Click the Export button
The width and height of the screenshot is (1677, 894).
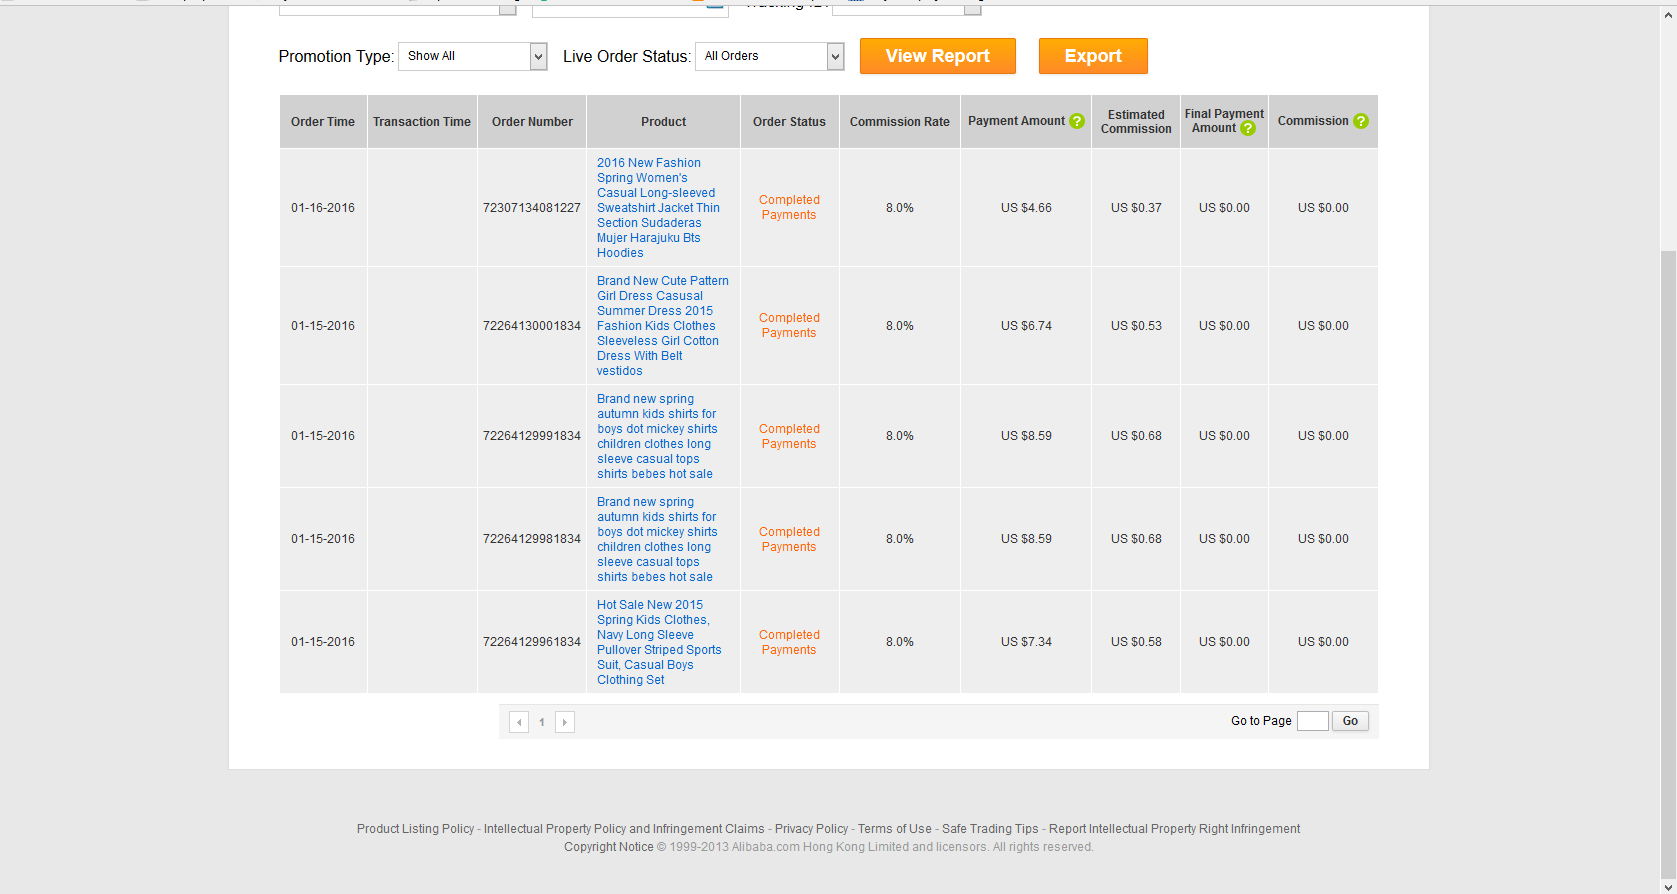pos(1092,57)
